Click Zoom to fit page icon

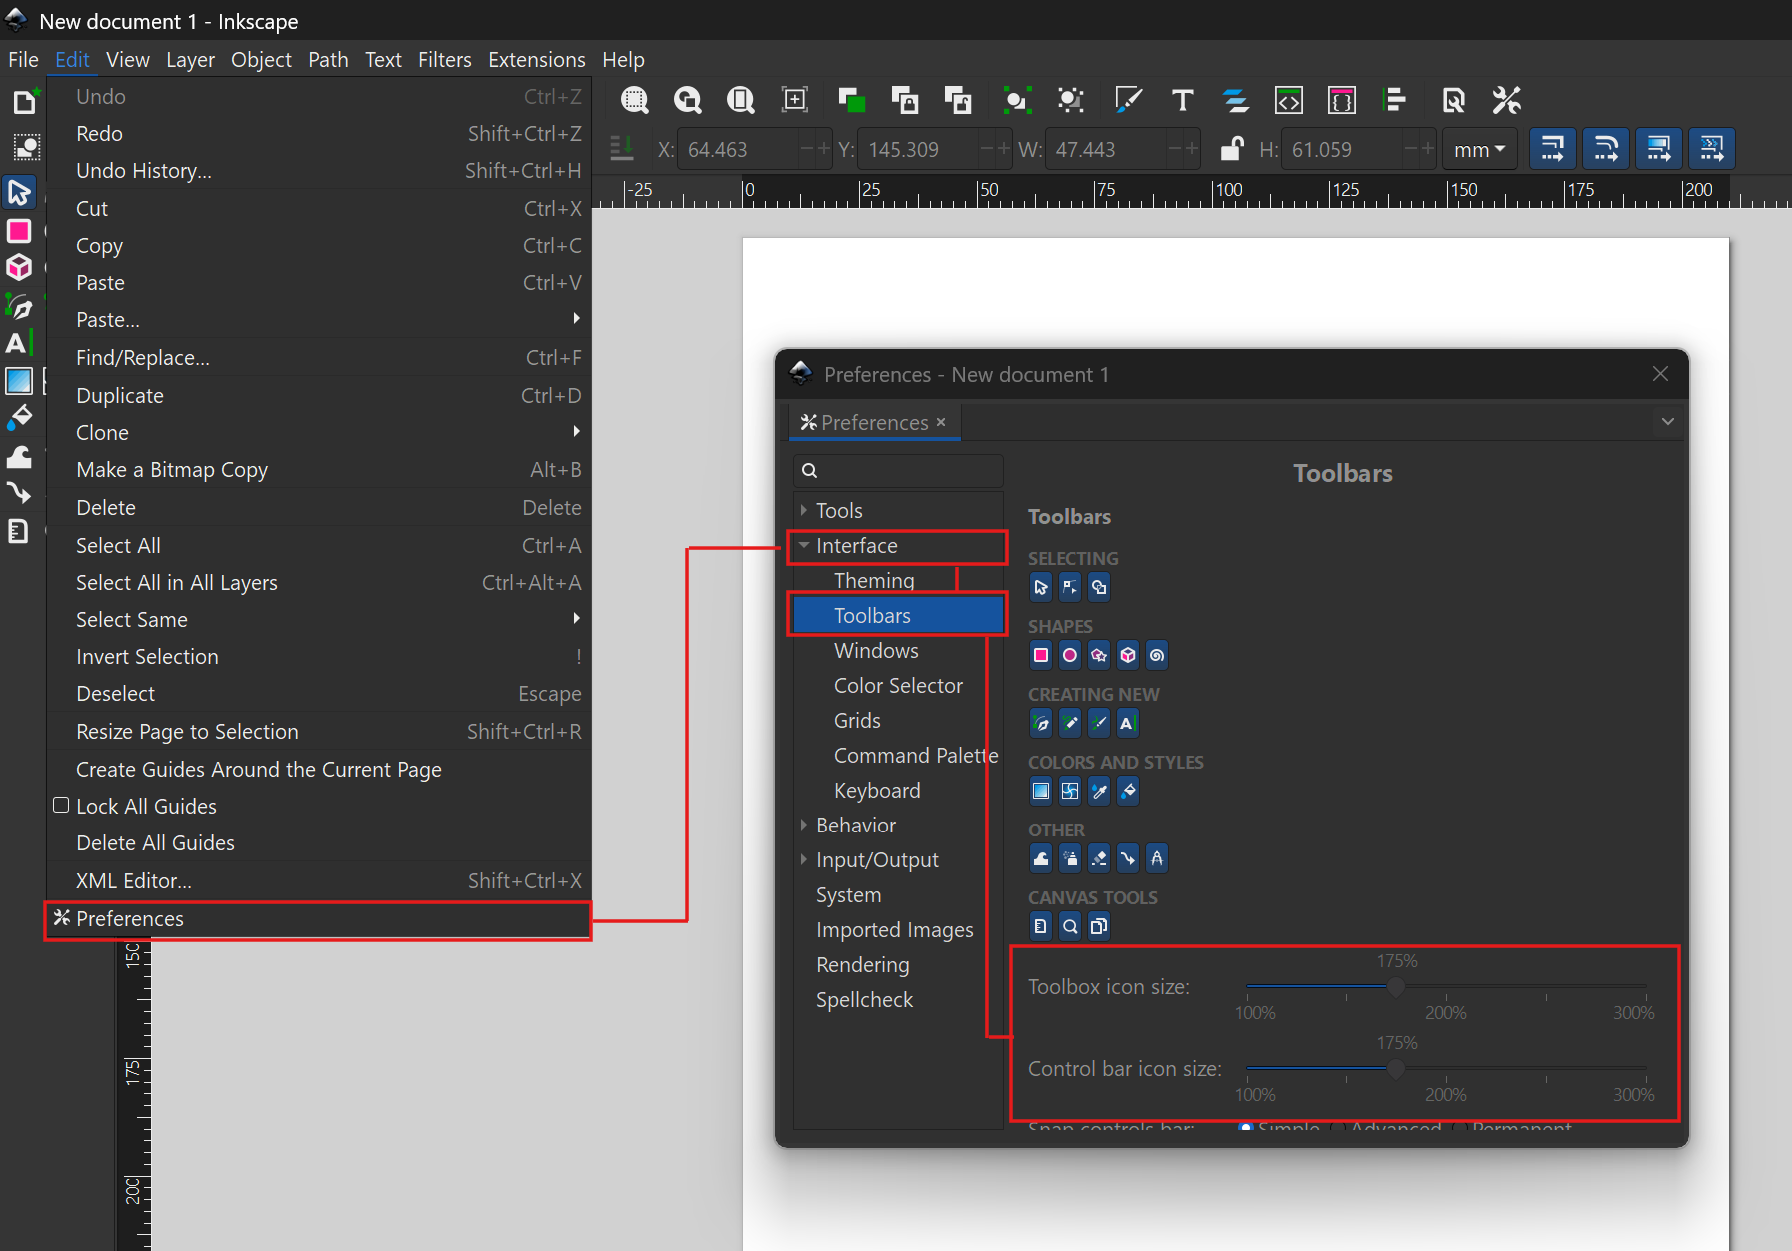pos(741,100)
